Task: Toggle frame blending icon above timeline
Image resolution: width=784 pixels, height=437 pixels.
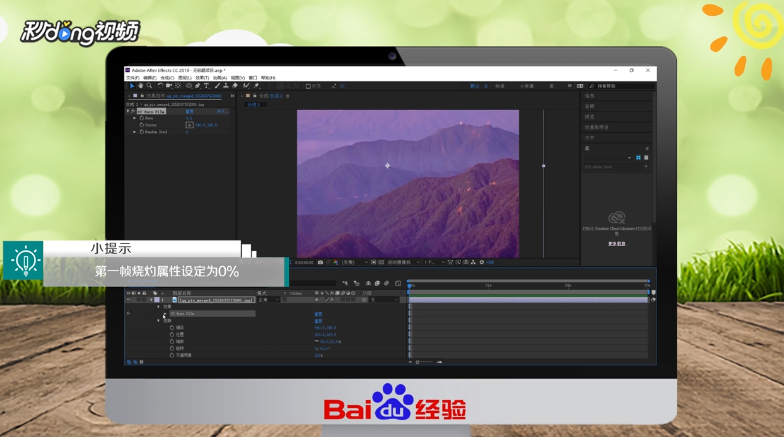Action: pyautogui.click(x=378, y=284)
